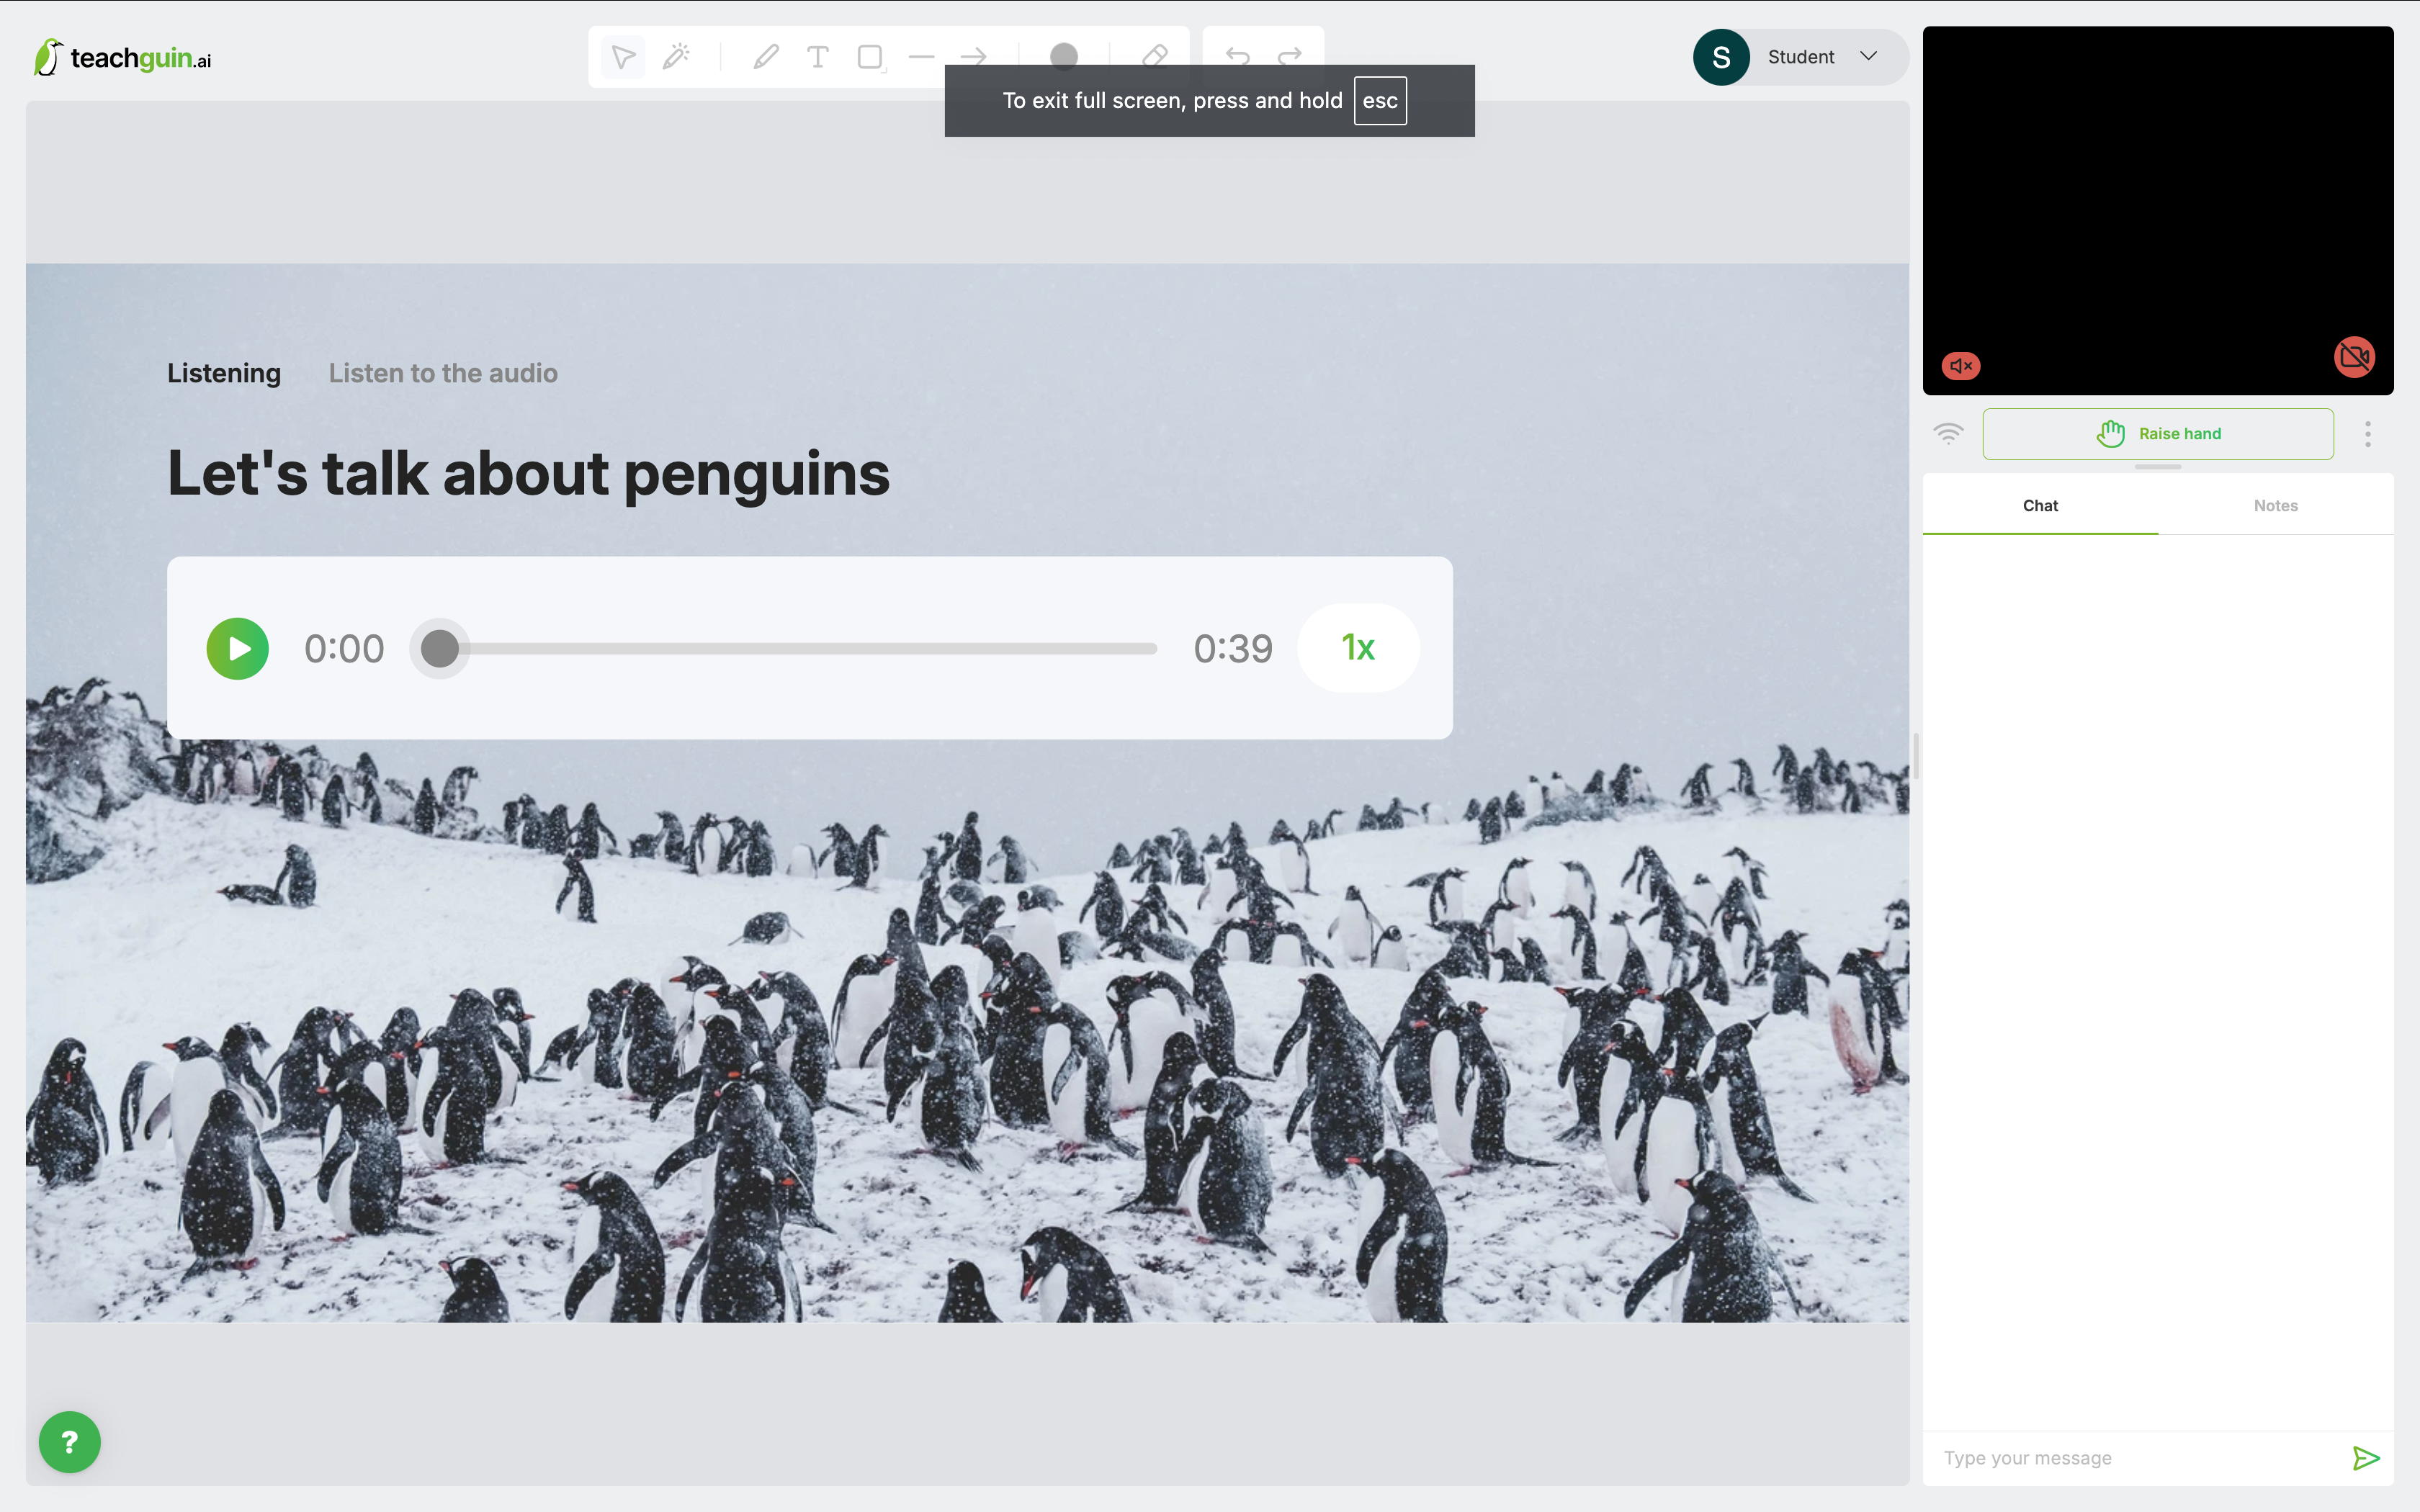Click the esc key hint
This screenshot has width=2420, height=1512.
[1380, 101]
